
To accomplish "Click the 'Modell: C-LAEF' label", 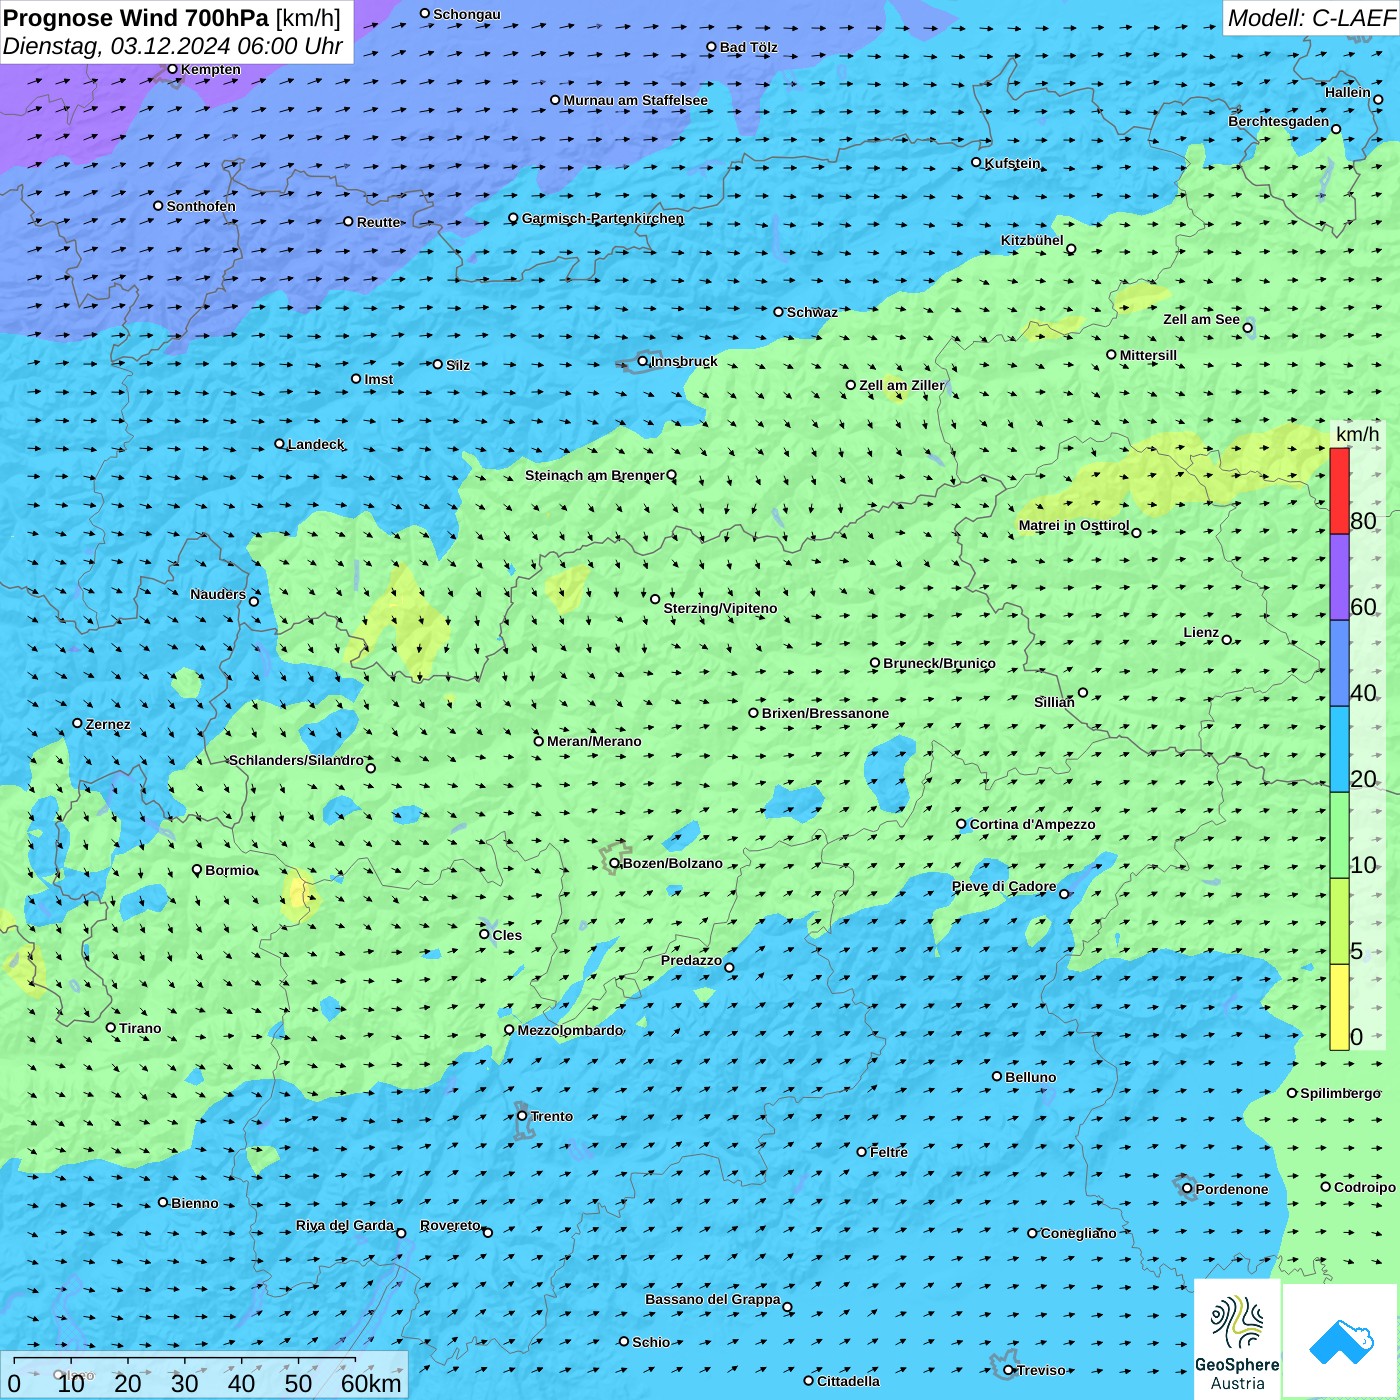I will tap(1310, 18).
